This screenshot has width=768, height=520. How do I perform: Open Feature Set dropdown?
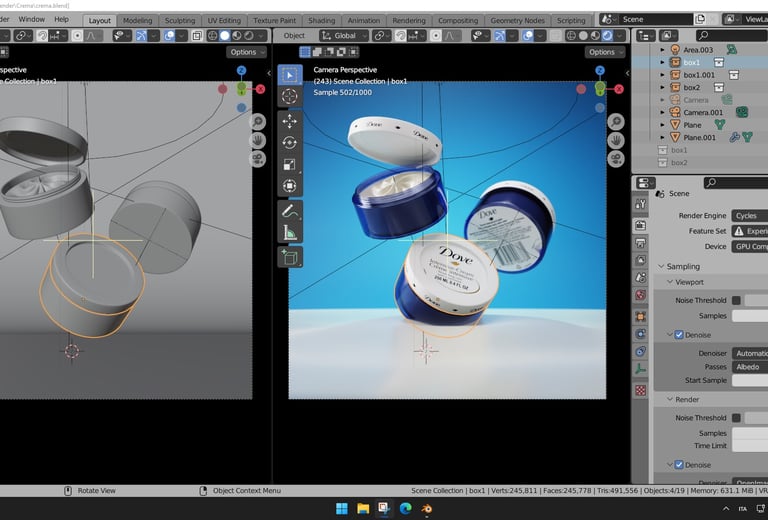click(750, 231)
